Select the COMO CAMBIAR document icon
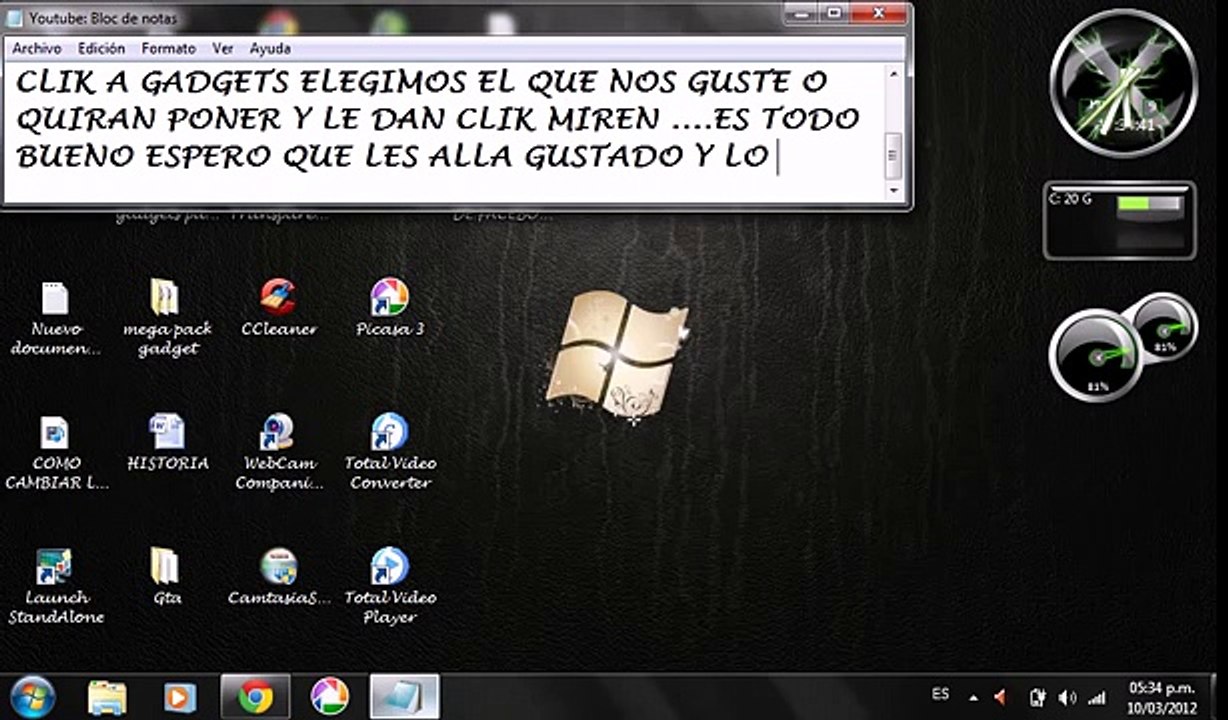1228x720 pixels. [x=55, y=452]
